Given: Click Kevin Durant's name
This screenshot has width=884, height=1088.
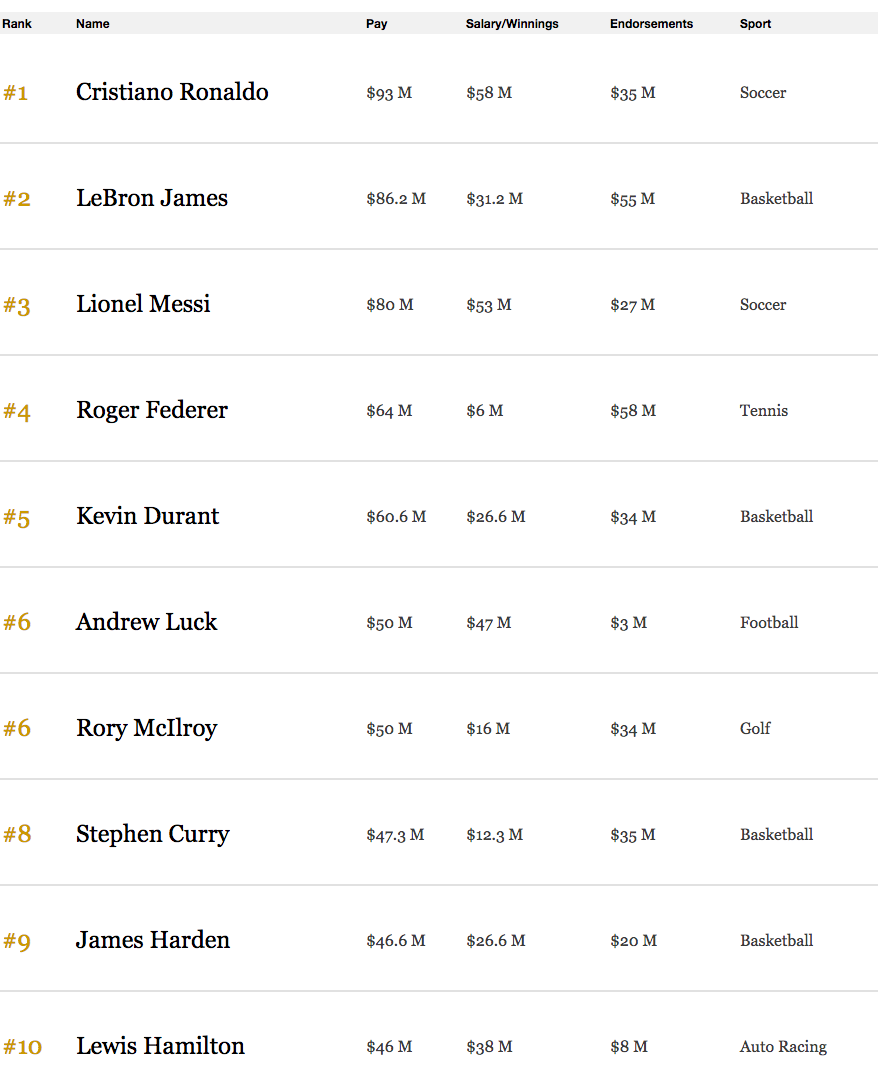Looking at the screenshot, I should tap(147, 516).
